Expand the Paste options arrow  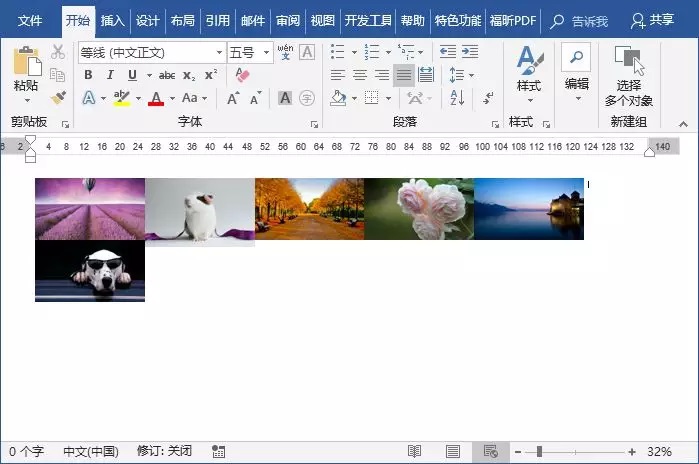point(27,100)
